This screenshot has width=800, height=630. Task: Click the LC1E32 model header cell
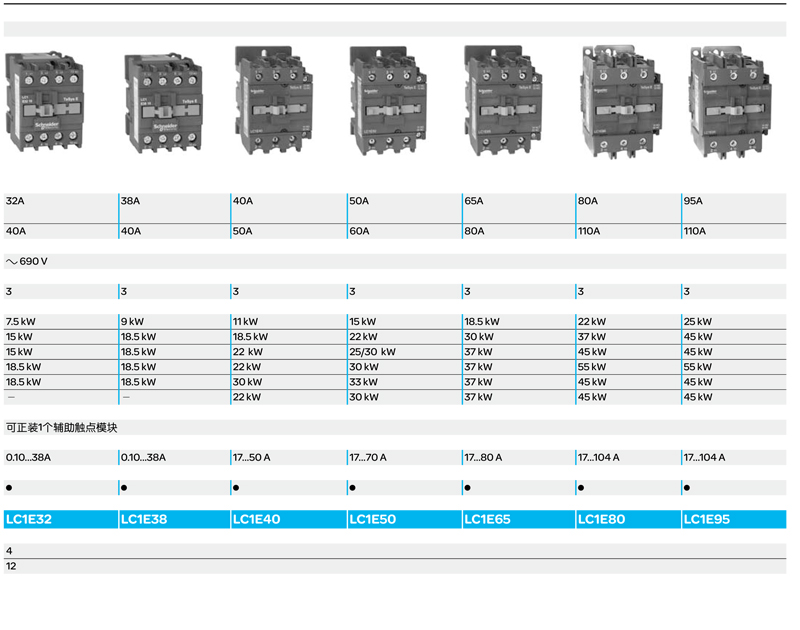(61, 519)
